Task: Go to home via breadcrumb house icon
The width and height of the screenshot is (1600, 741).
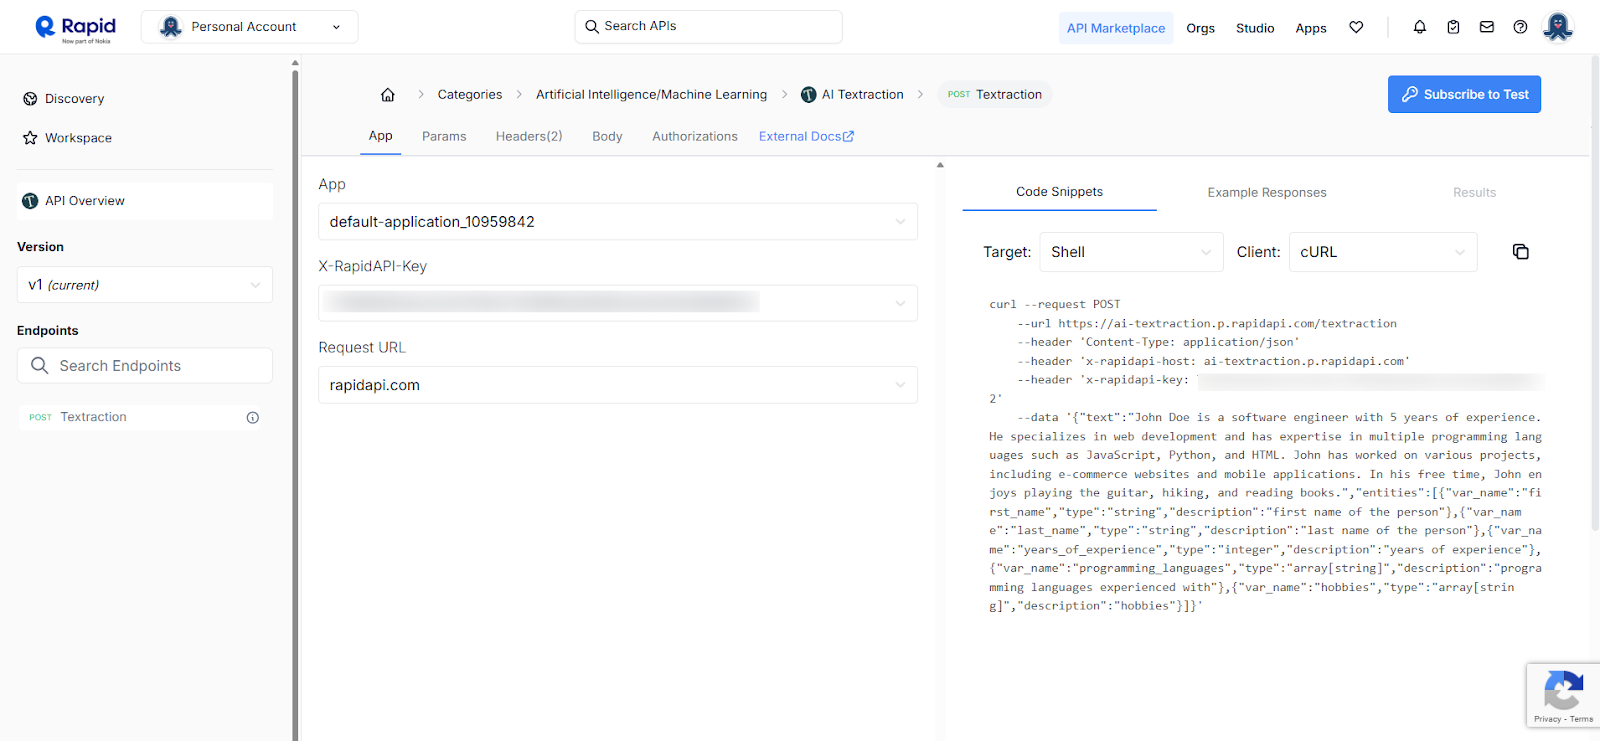Action: [388, 95]
